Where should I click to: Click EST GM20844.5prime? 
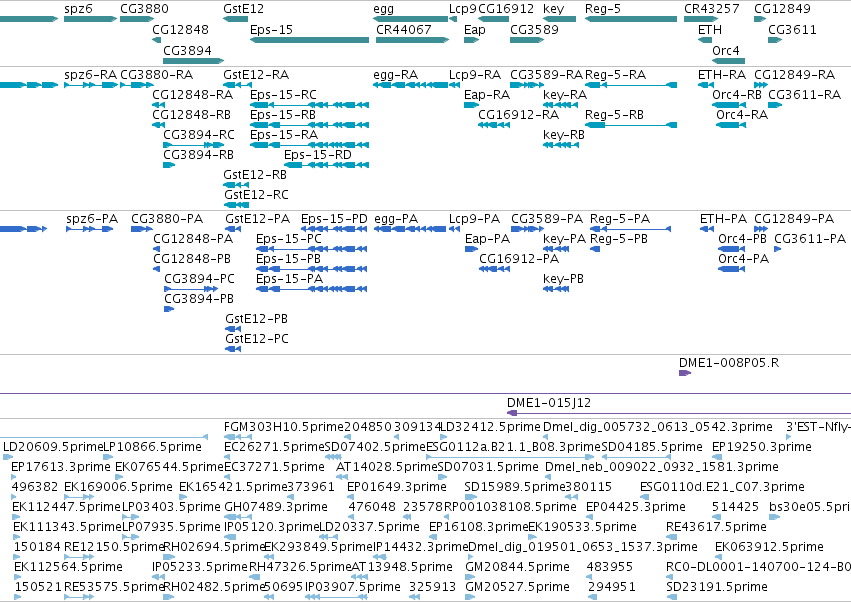click(x=518, y=567)
